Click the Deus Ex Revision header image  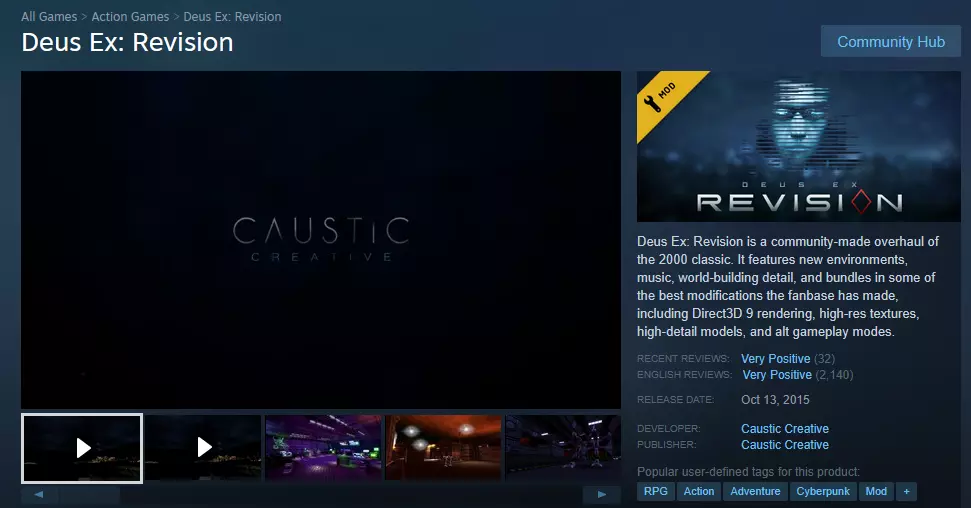click(799, 146)
